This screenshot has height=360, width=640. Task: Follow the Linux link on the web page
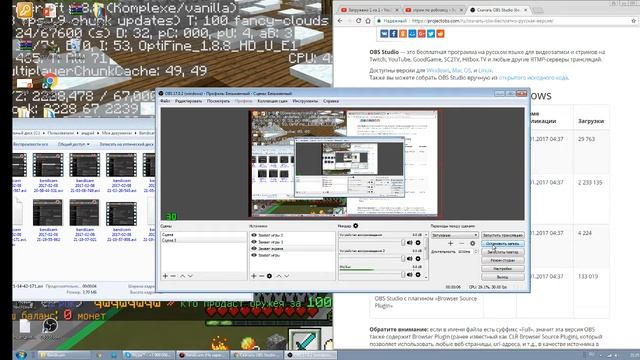(x=485, y=70)
